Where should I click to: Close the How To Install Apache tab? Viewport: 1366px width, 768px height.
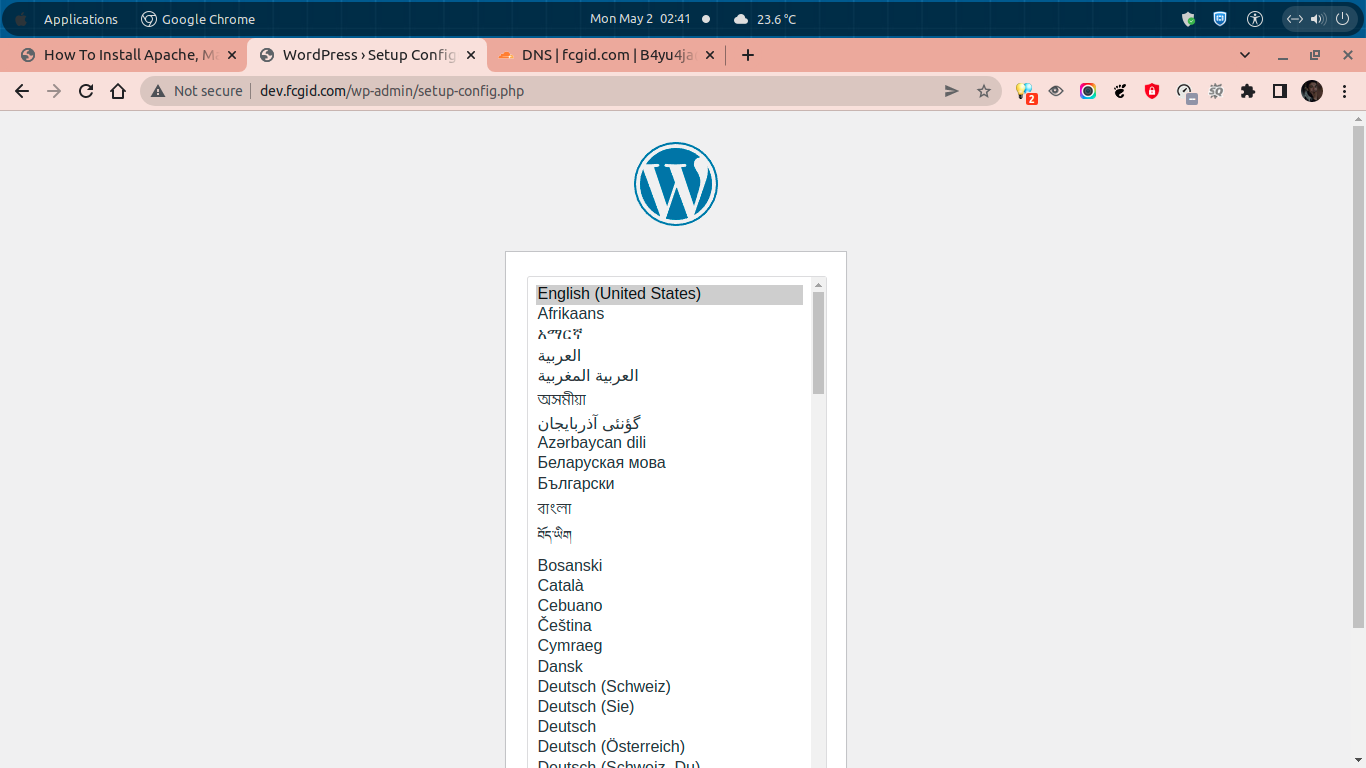click(x=232, y=55)
